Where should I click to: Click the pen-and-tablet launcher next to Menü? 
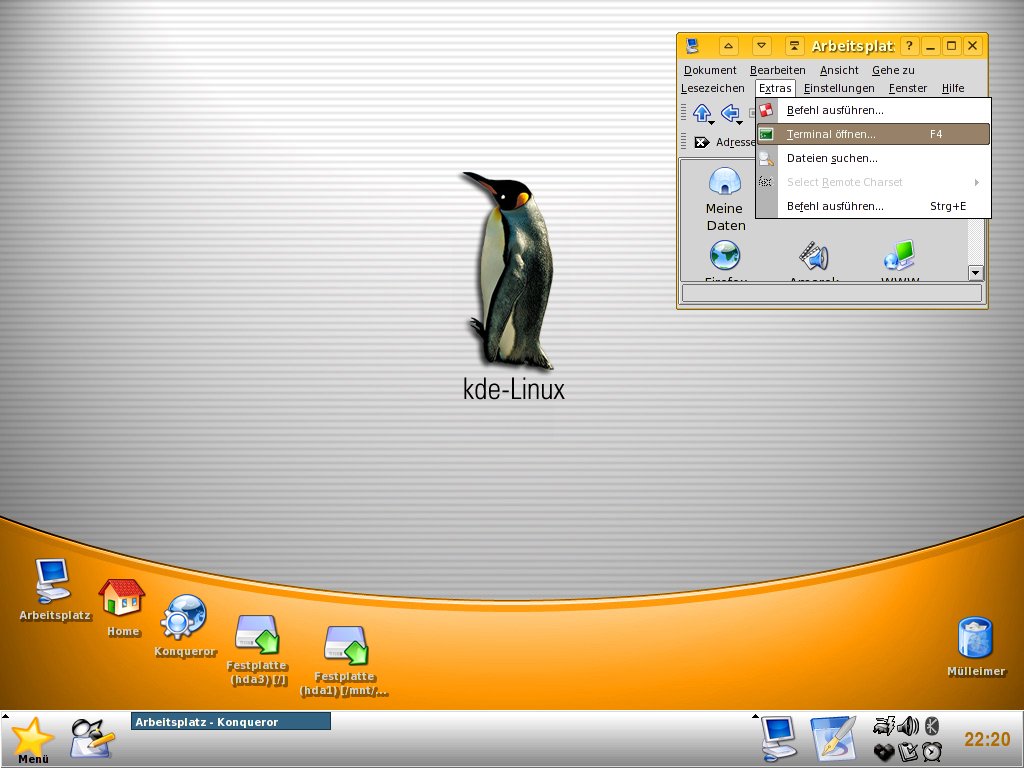pos(92,738)
